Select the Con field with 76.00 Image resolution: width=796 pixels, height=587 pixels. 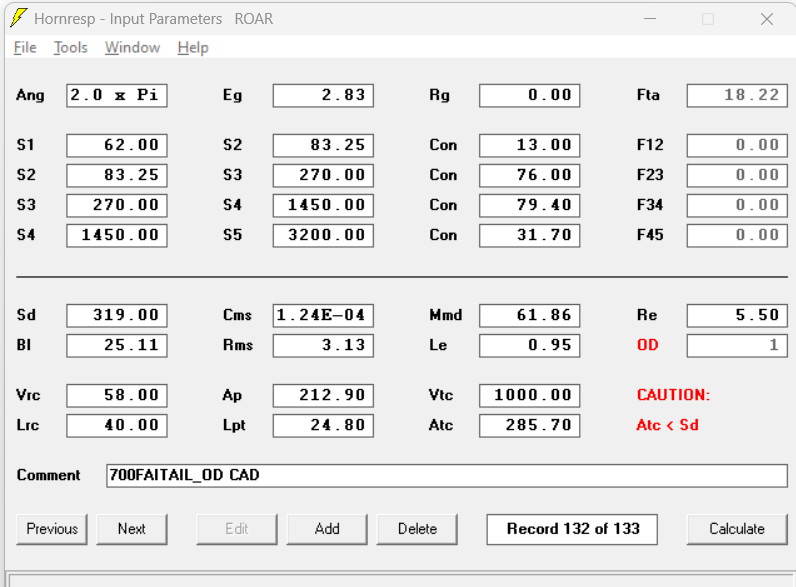[x=529, y=175]
